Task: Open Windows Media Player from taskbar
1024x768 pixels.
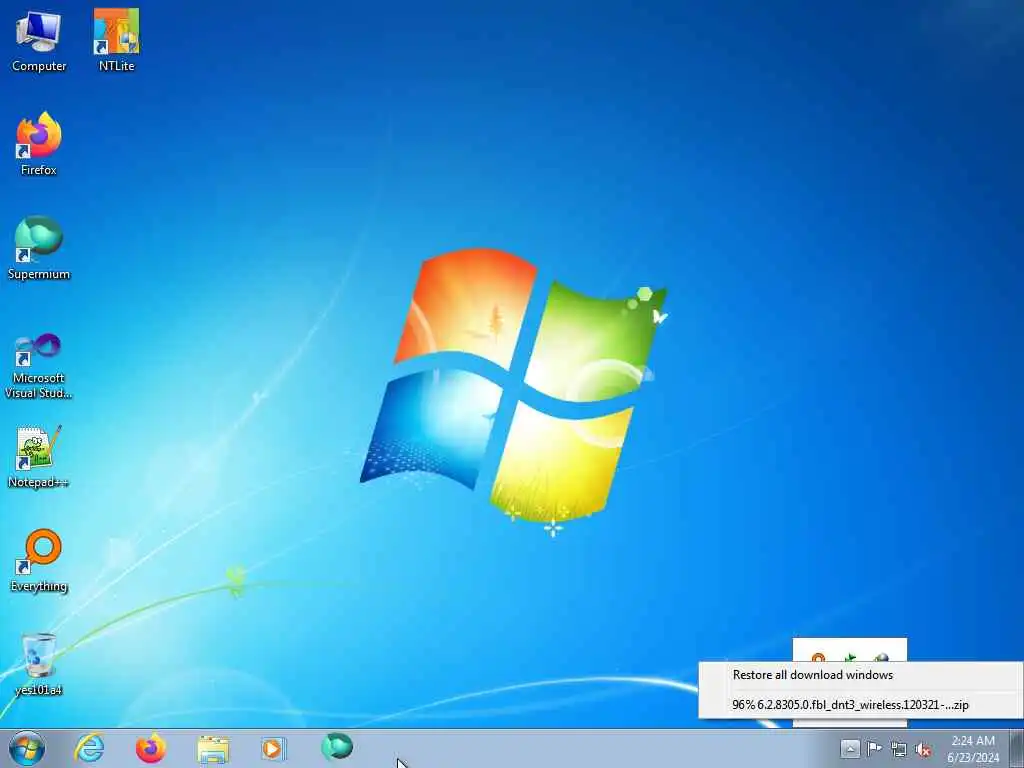Action: click(273, 748)
